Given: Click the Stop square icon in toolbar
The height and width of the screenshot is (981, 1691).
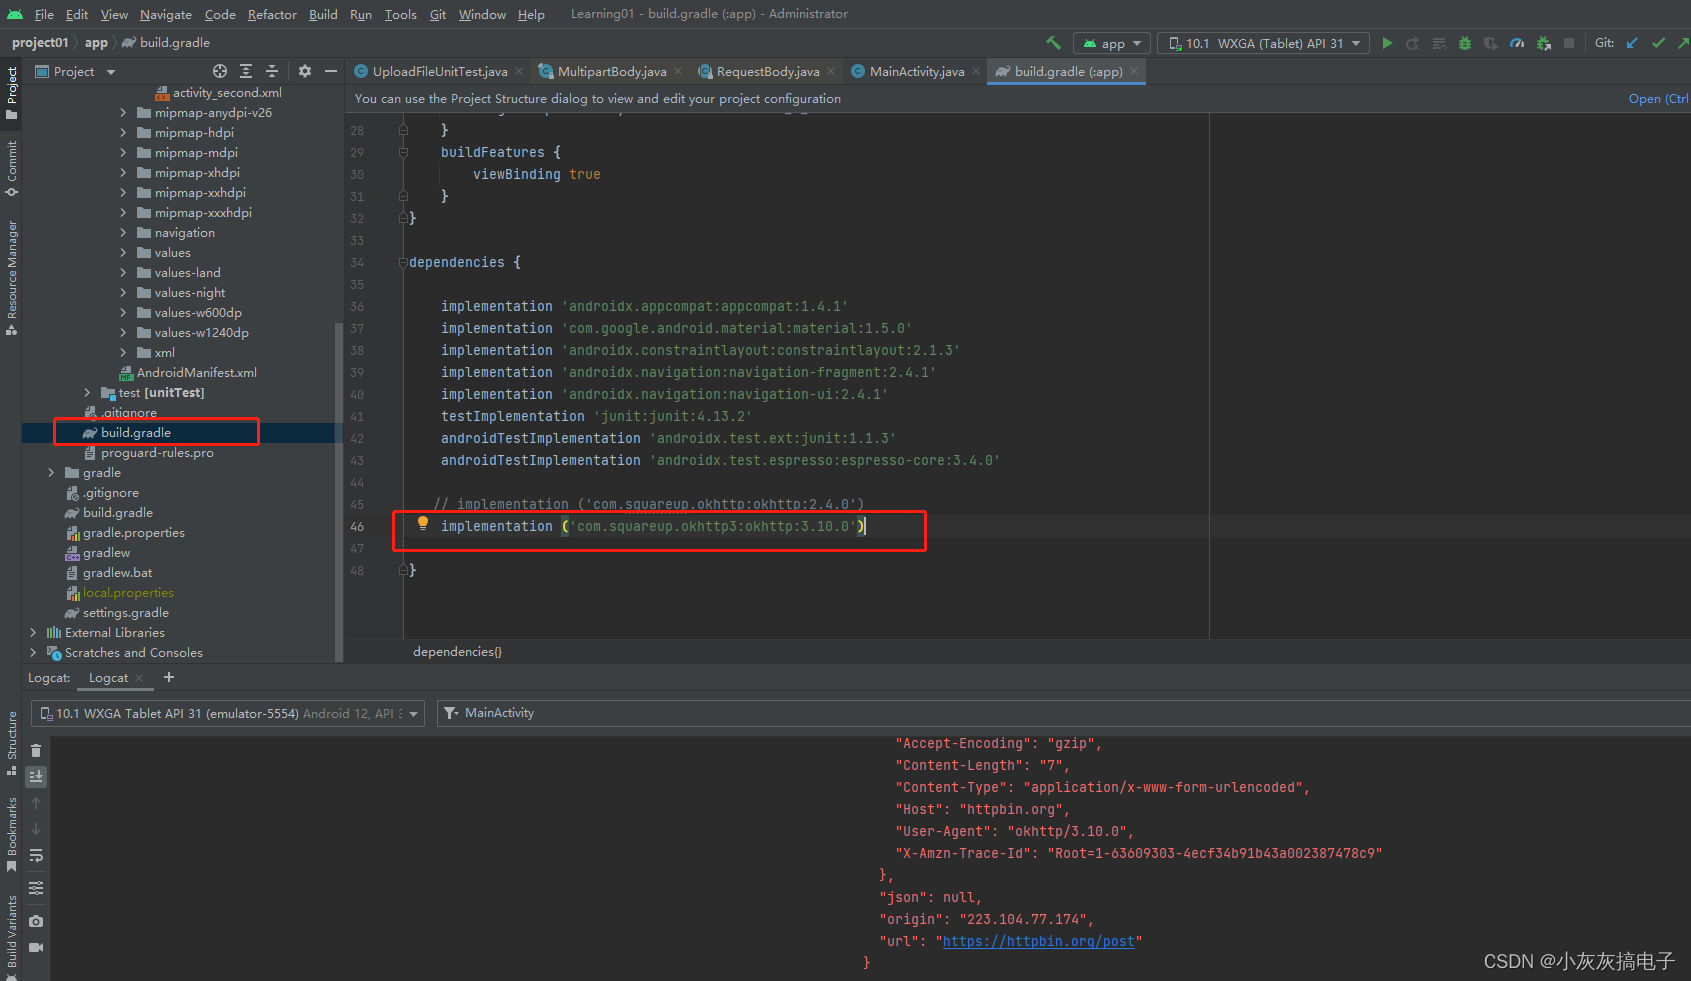Looking at the screenshot, I should pyautogui.click(x=1569, y=43).
